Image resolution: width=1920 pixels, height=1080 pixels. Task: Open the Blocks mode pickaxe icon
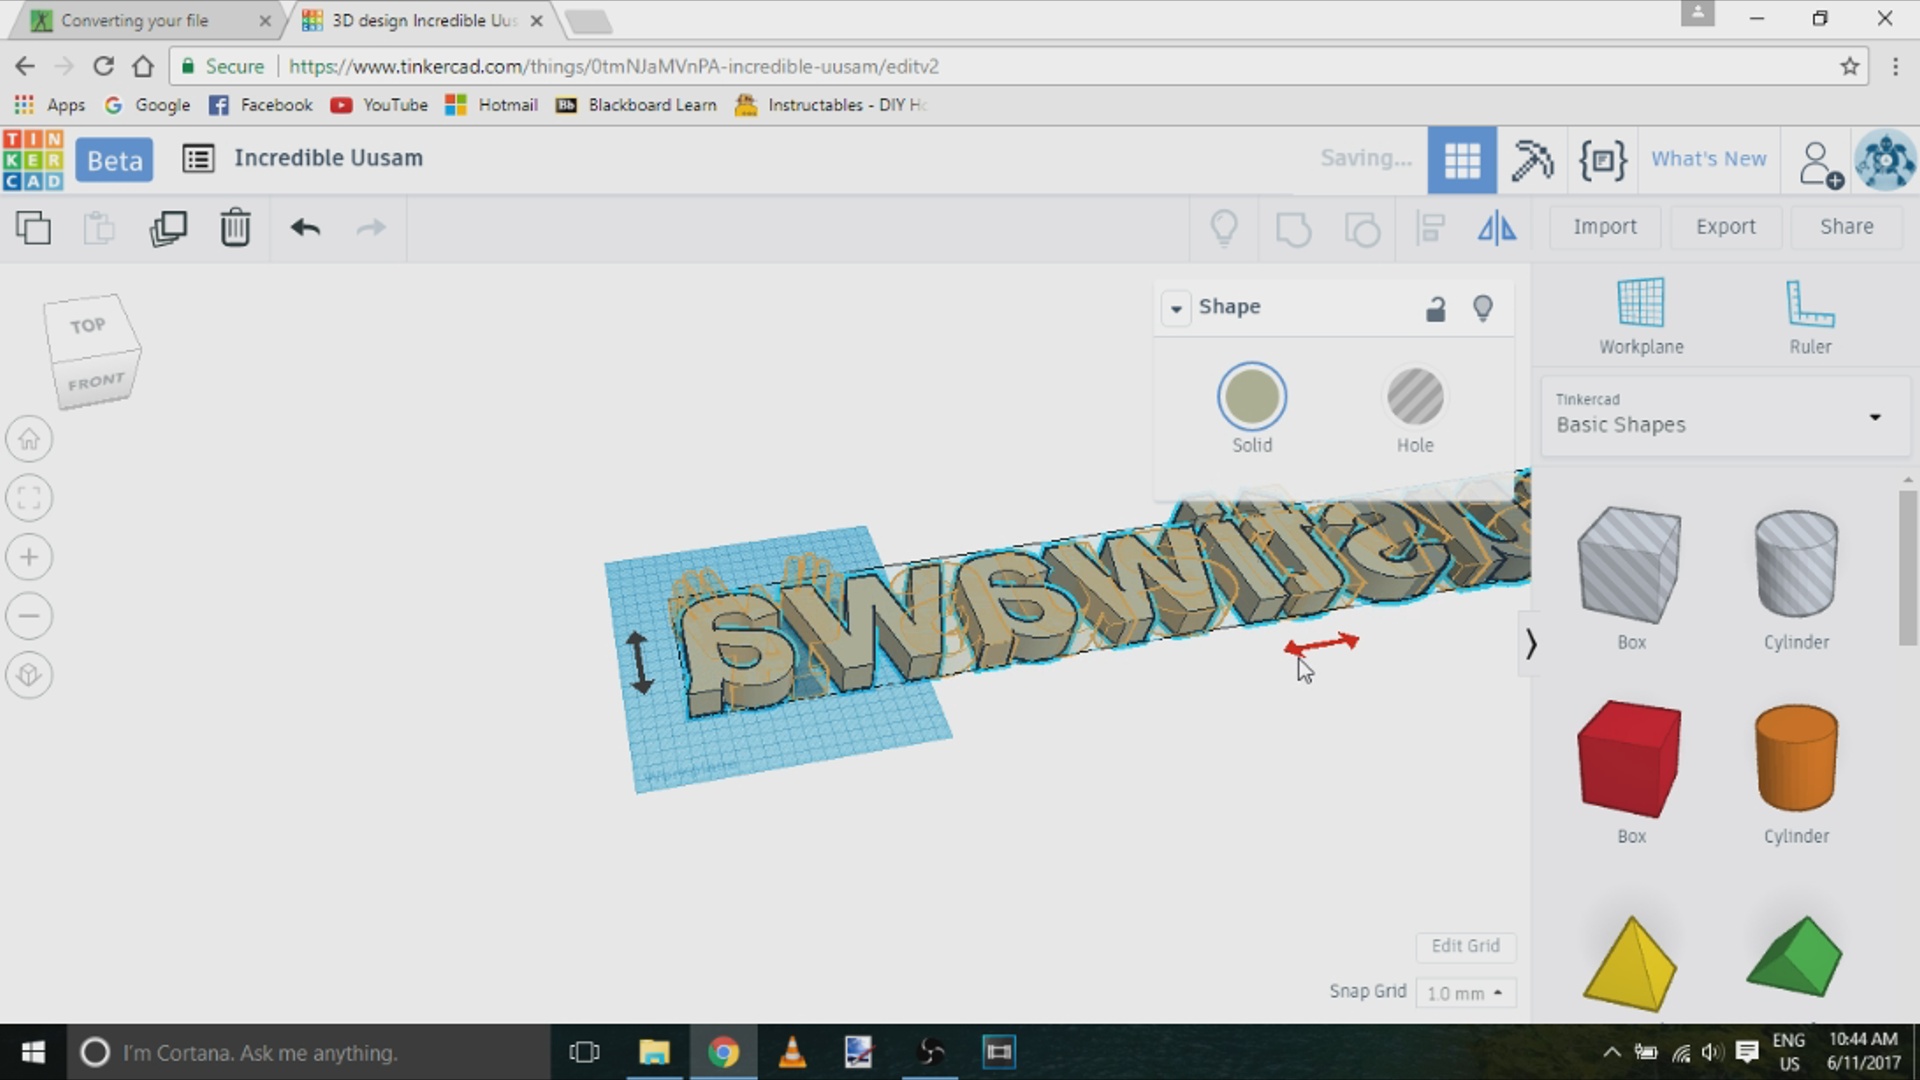point(1531,160)
